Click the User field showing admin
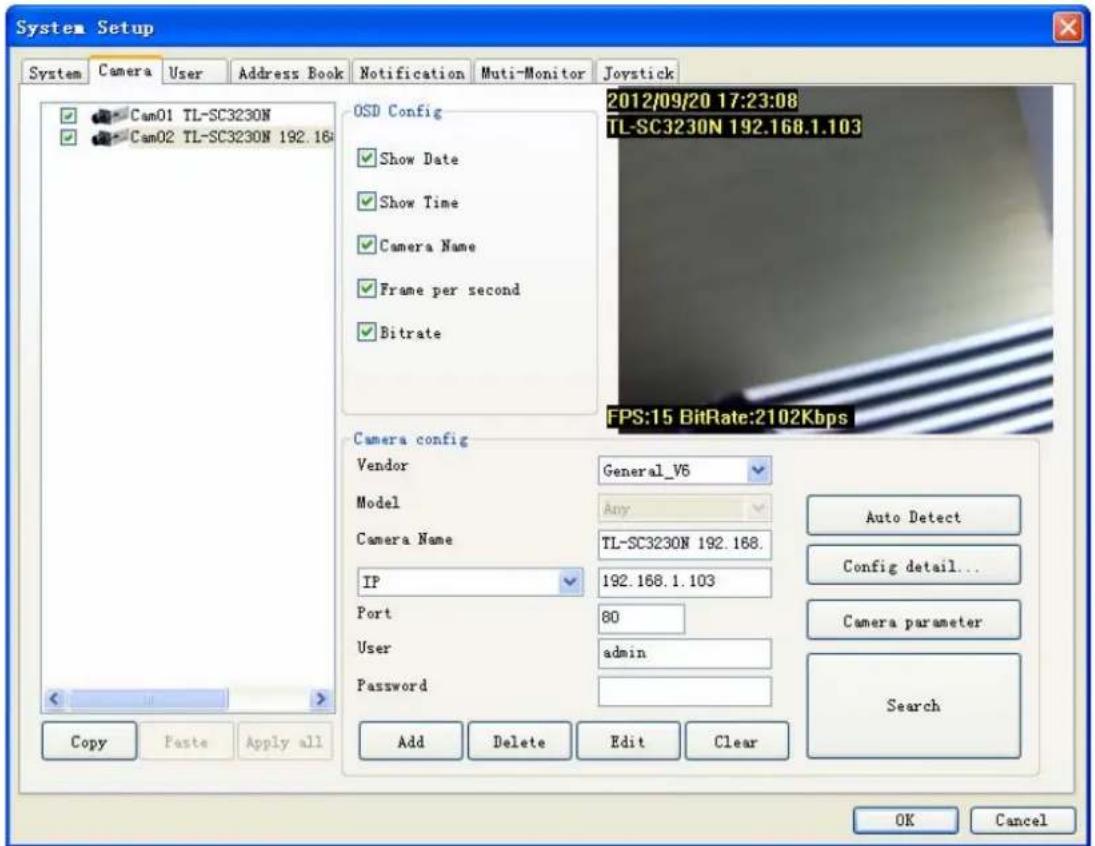The height and width of the screenshot is (846, 1095). pyautogui.click(x=684, y=653)
